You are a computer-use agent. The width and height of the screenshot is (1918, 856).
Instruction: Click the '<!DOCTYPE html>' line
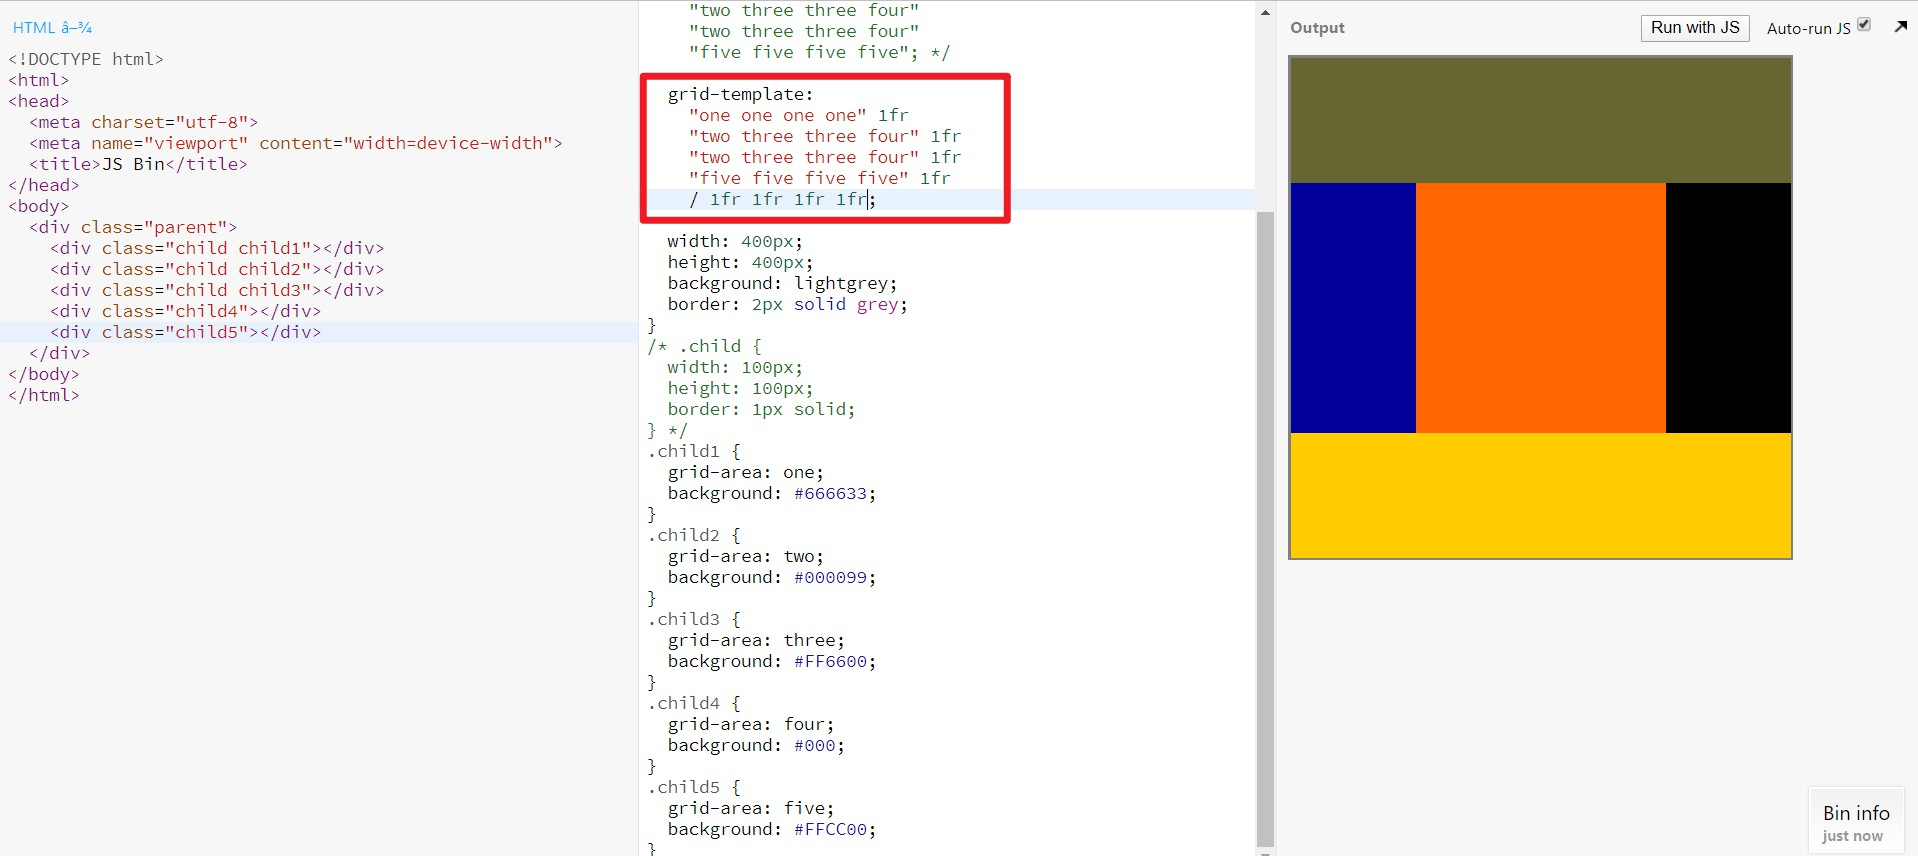86,59
